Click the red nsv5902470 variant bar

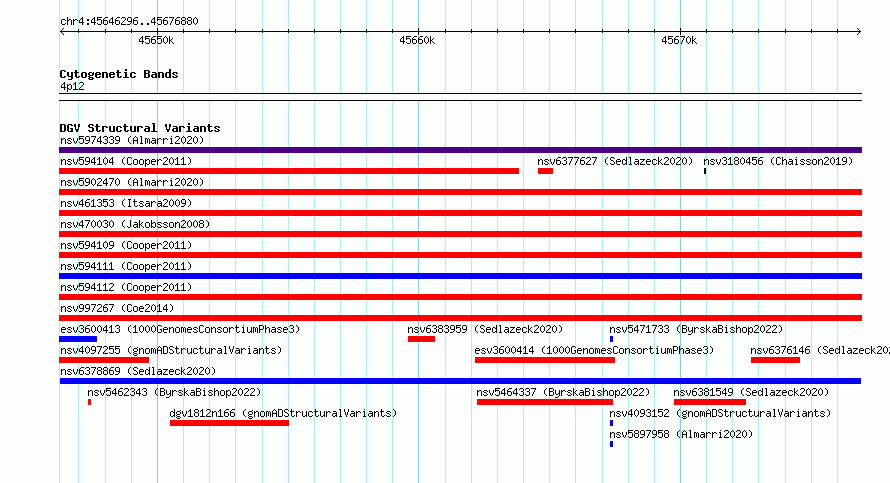[460, 192]
